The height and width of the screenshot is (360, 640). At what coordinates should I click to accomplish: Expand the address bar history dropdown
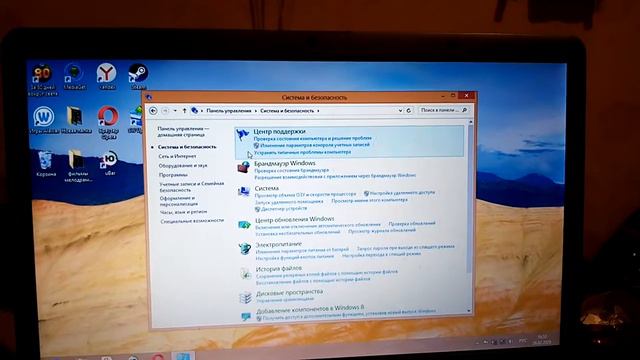click(400, 110)
